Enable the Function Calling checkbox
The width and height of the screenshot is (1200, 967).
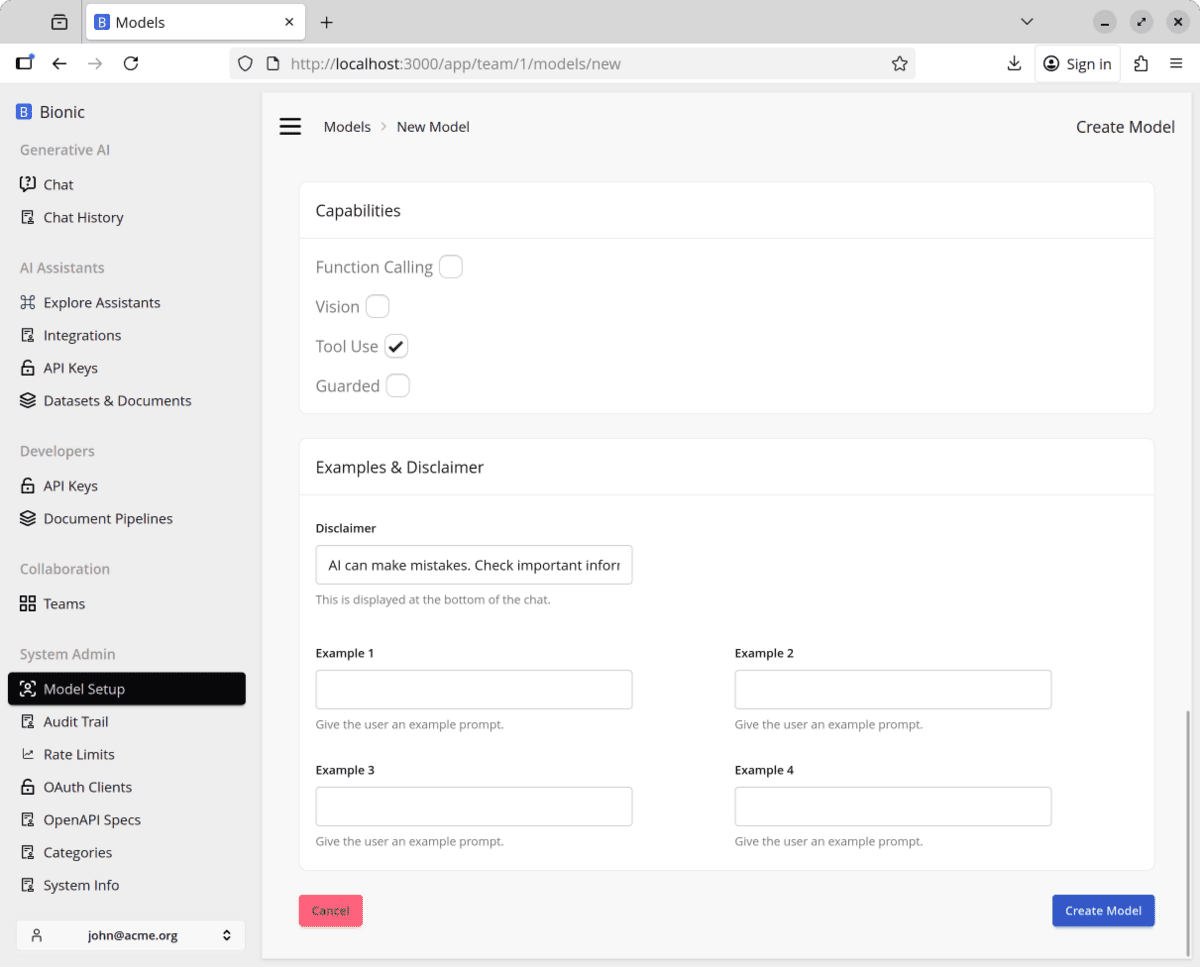[451, 267]
